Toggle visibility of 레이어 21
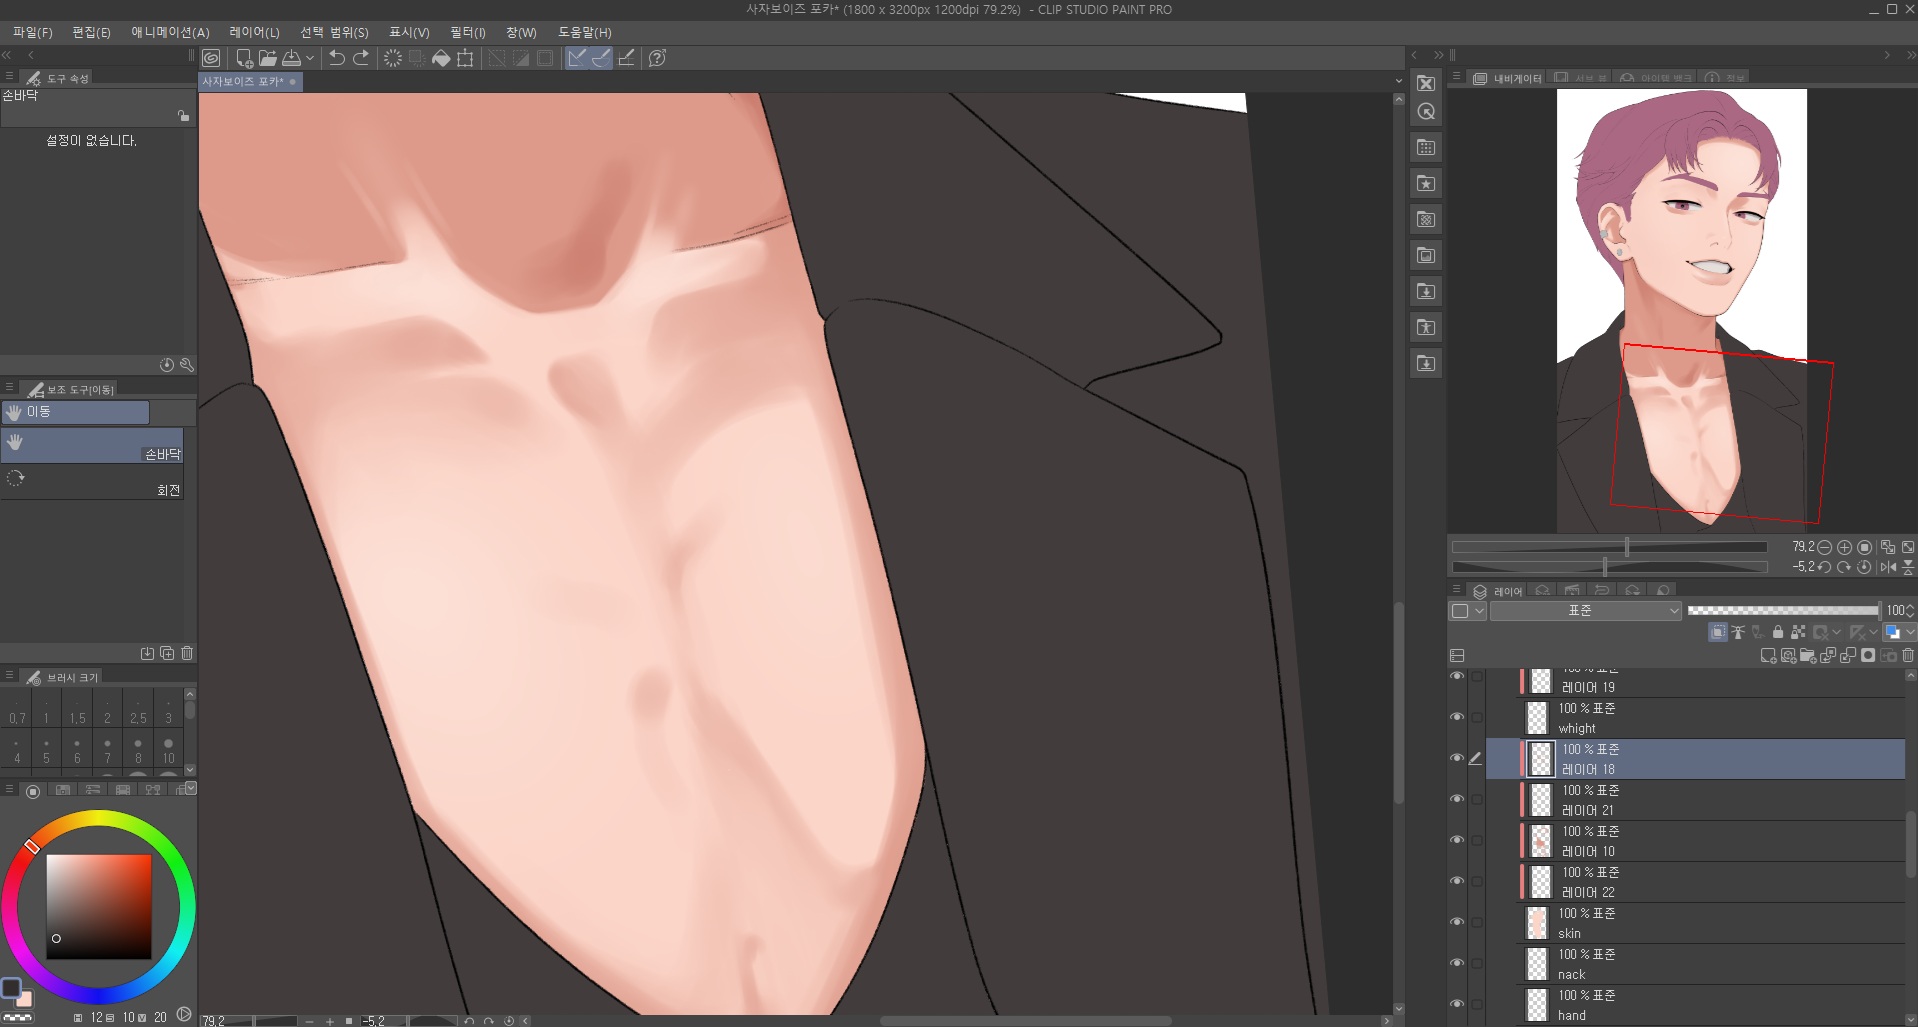Image resolution: width=1918 pixels, height=1027 pixels. [1456, 799]
